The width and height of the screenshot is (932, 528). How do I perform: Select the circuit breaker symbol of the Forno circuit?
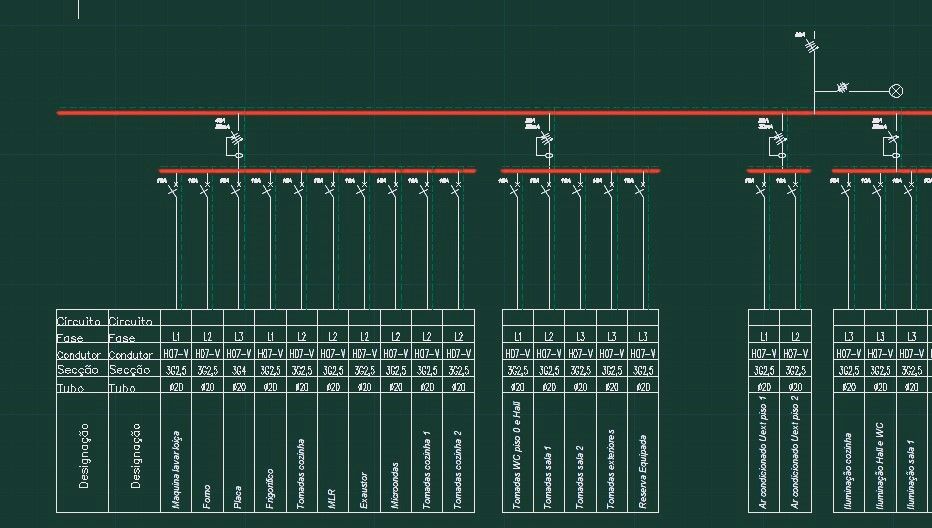coord(205,190)
